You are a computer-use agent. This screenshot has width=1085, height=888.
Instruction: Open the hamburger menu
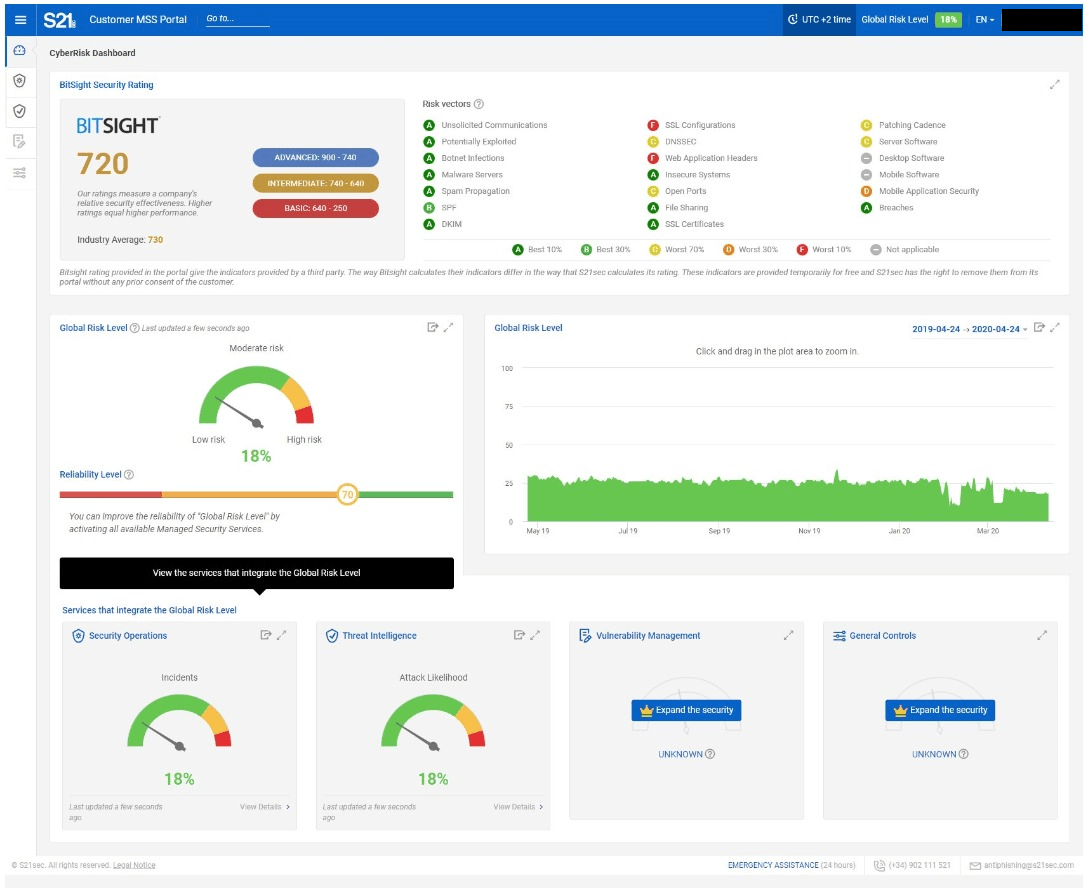(20, 20)
